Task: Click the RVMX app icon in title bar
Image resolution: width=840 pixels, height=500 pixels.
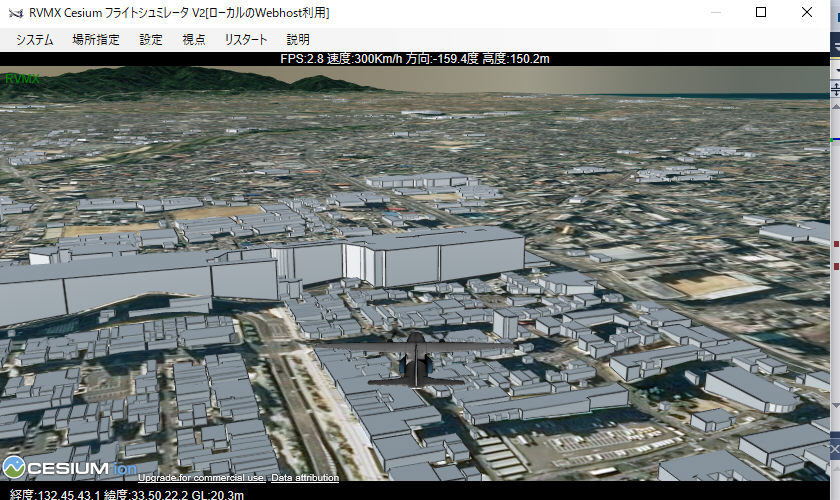Action: tap(15, 13)
